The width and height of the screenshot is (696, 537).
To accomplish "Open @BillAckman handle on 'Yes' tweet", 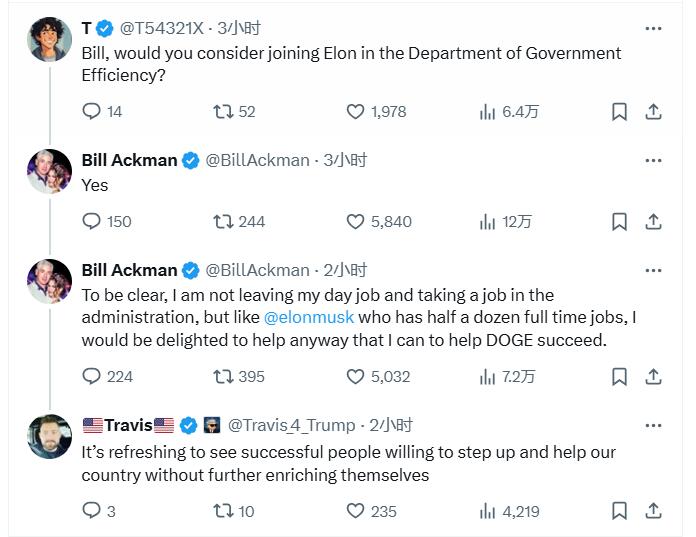I will point(257,160).
